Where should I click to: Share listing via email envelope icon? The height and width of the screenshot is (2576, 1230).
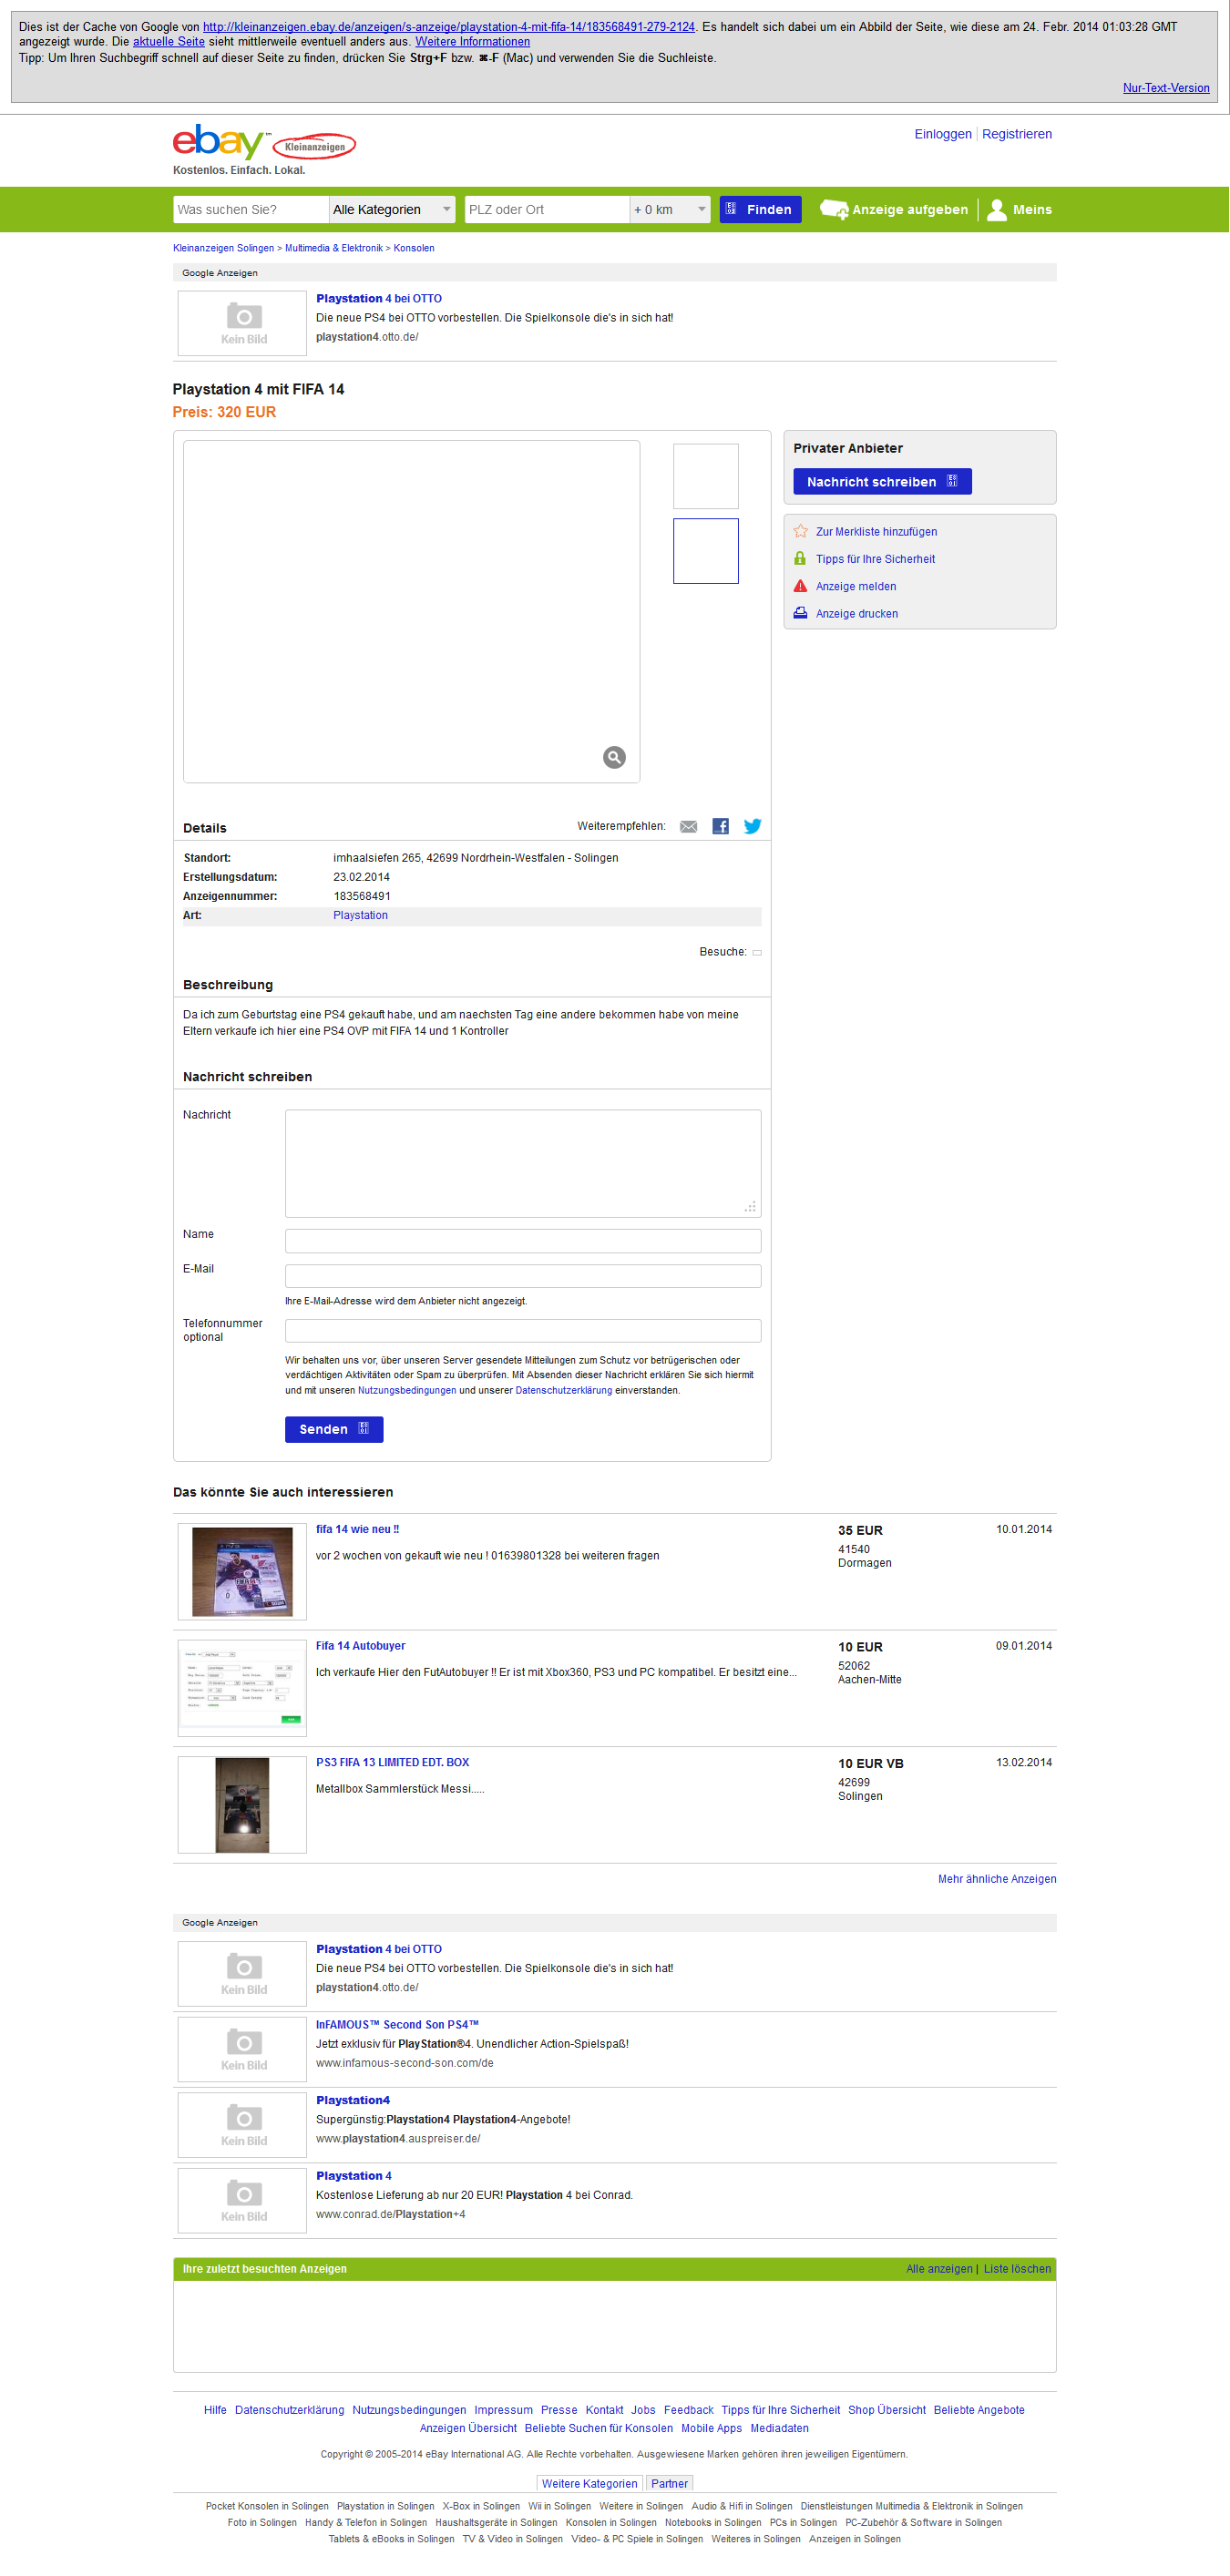(689, 826)
